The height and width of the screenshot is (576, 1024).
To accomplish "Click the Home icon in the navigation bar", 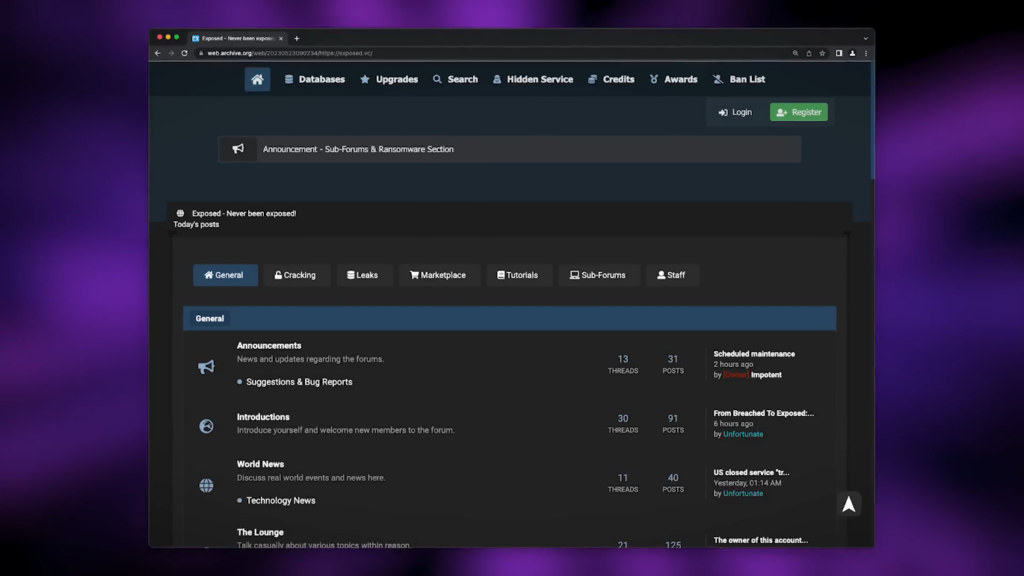I will [257, 79].
